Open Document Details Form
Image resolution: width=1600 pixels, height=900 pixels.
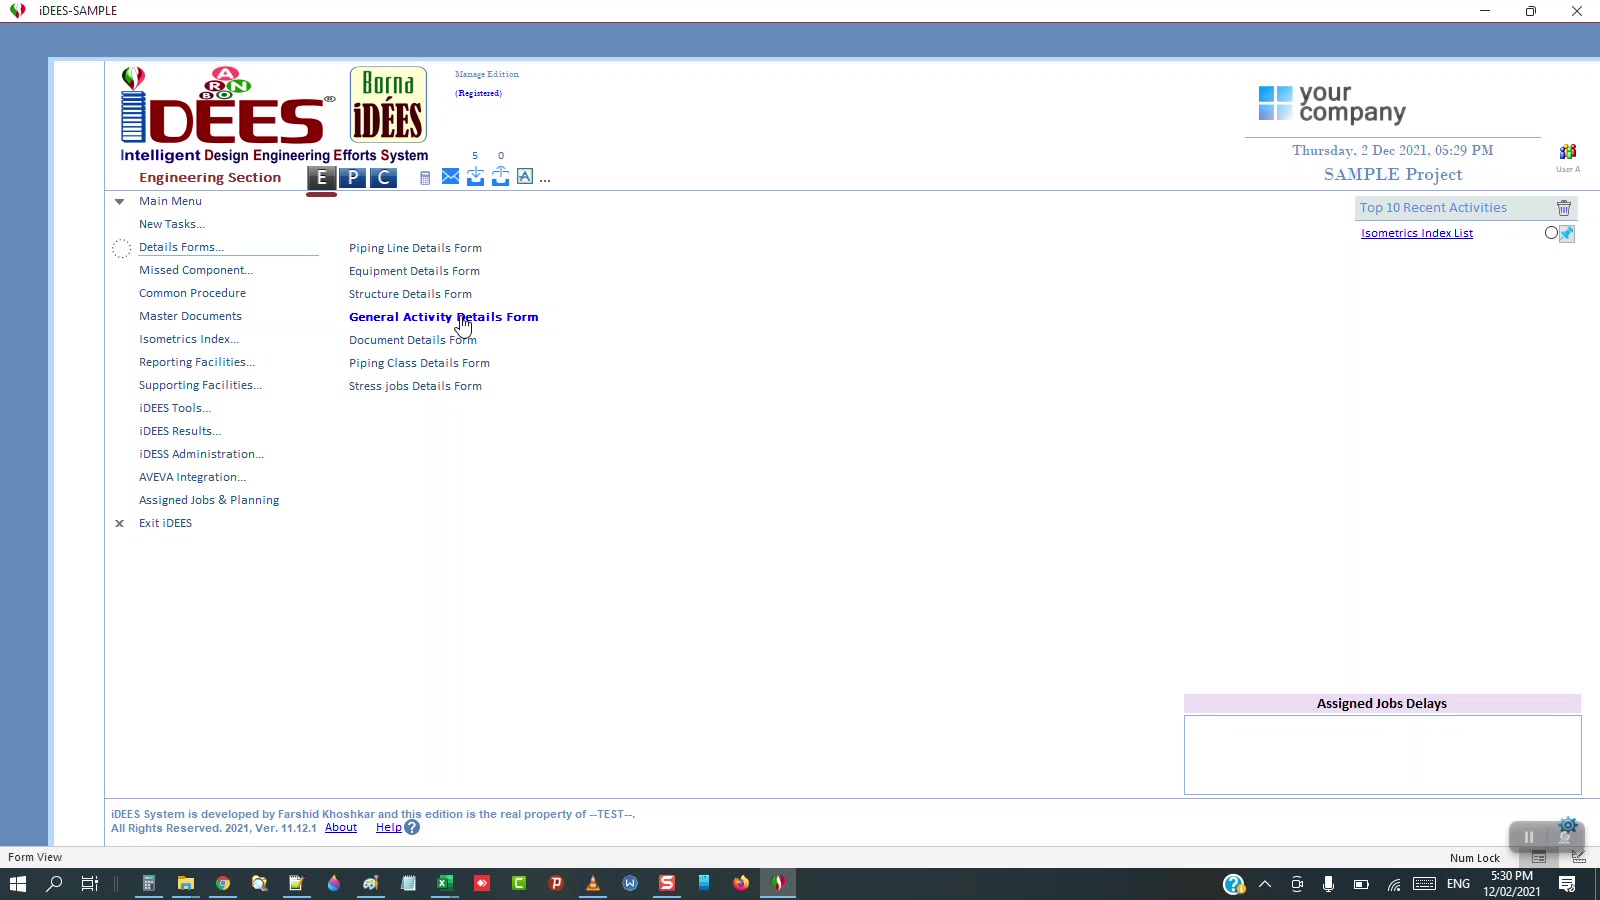(x=412, y=340)
